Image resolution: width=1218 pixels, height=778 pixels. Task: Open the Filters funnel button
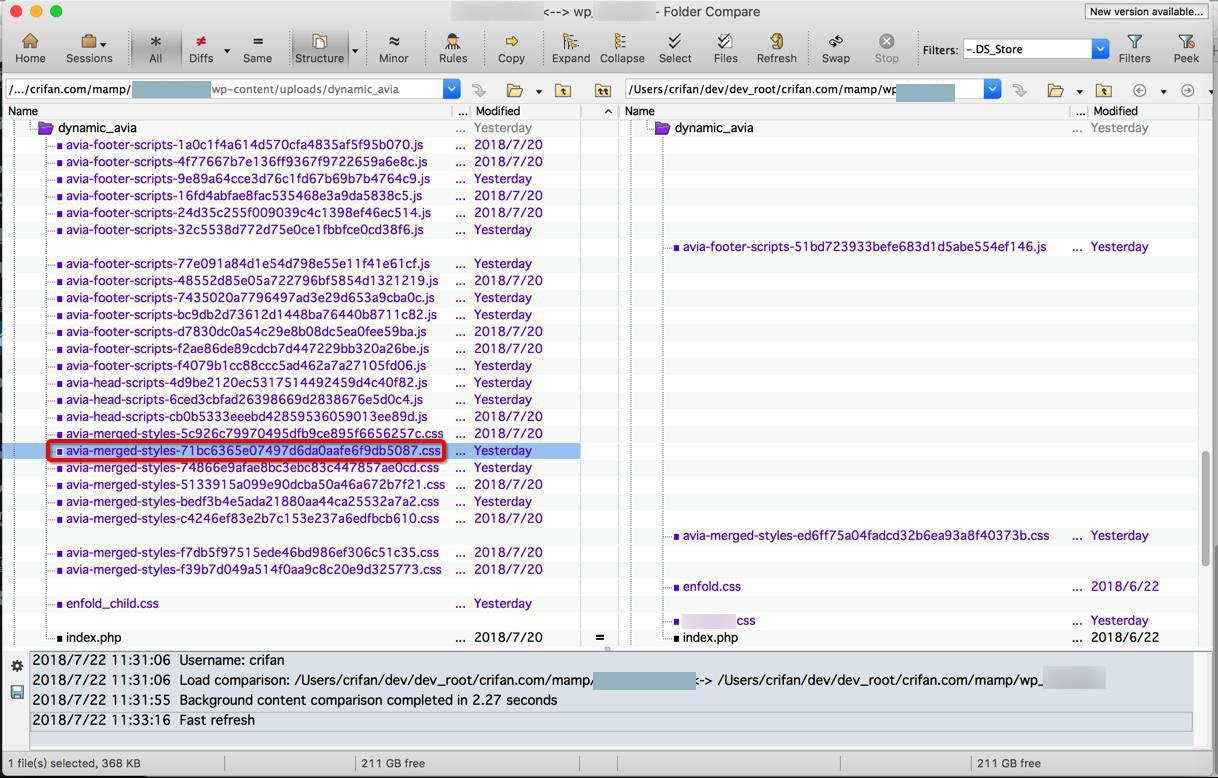[1134, 48]
